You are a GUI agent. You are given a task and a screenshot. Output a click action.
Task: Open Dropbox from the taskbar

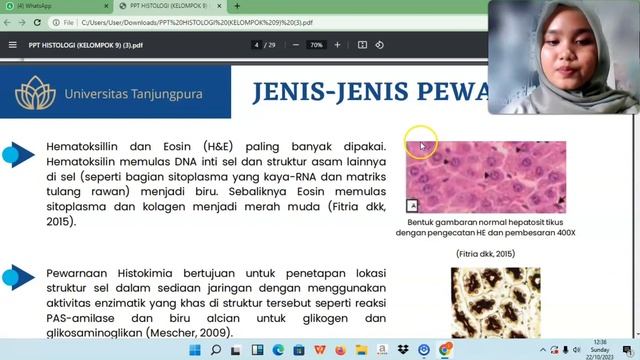(x=403, y=350)
